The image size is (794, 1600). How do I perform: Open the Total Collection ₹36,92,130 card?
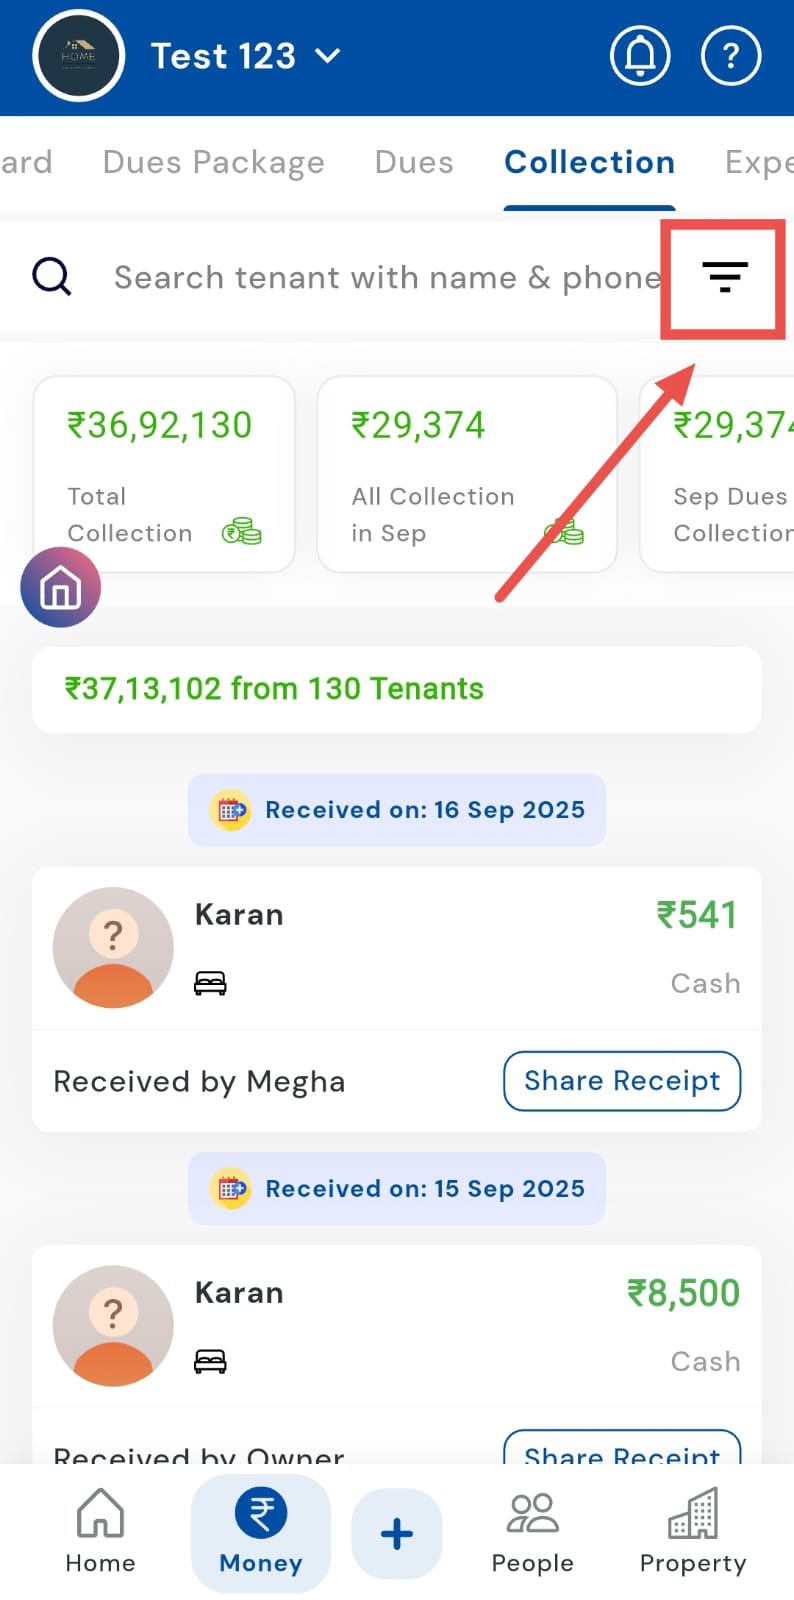tap(164, 474)
